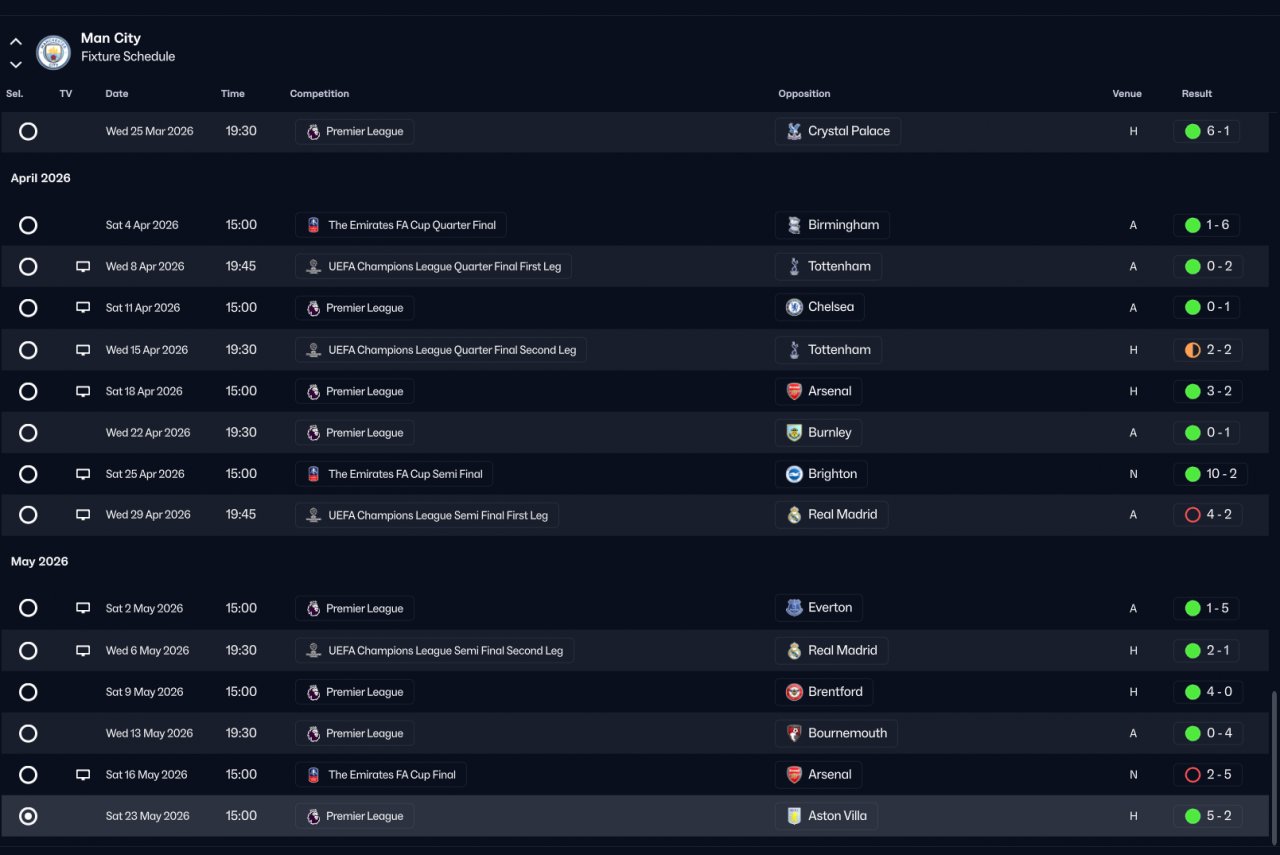The image size is (1280, 855).
Task: Click the Man City title text
Action: coord(111,38)
